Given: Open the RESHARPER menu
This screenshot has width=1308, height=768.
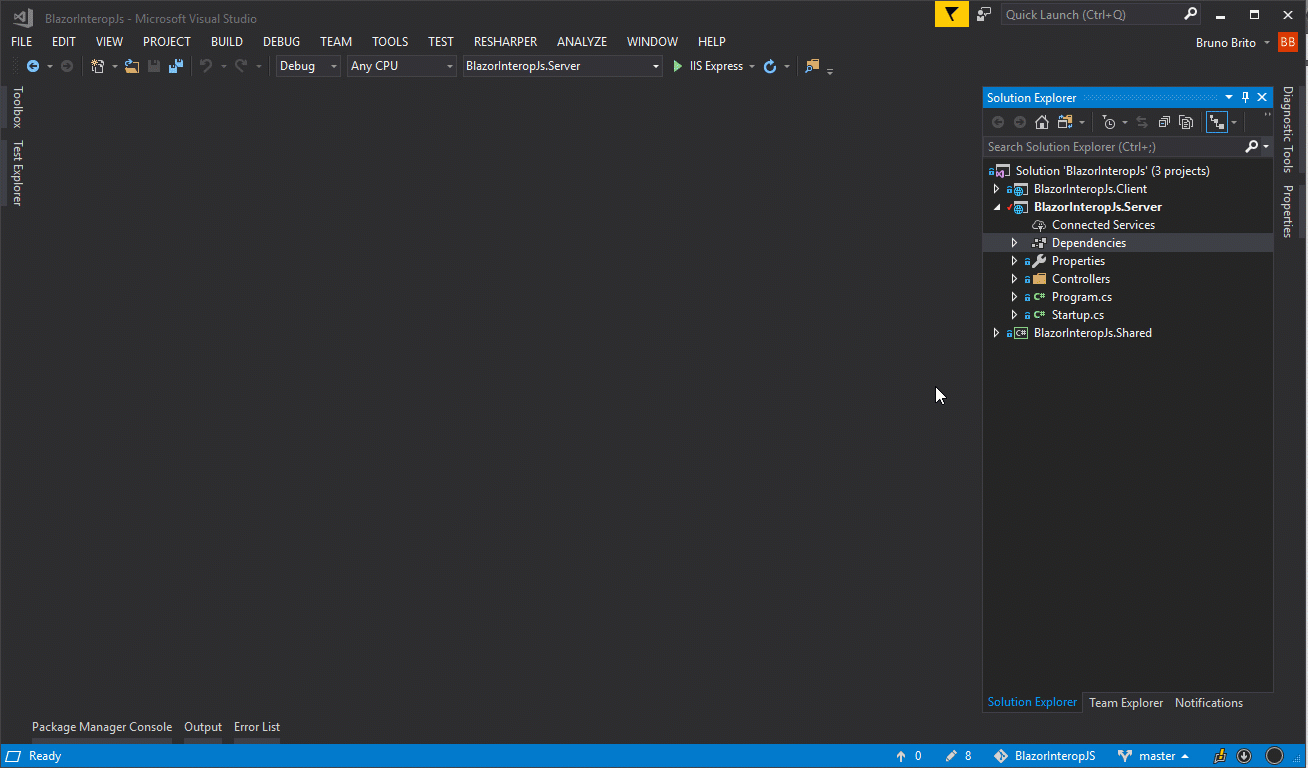Looking at the screenshot, I should tap(505, 41).
